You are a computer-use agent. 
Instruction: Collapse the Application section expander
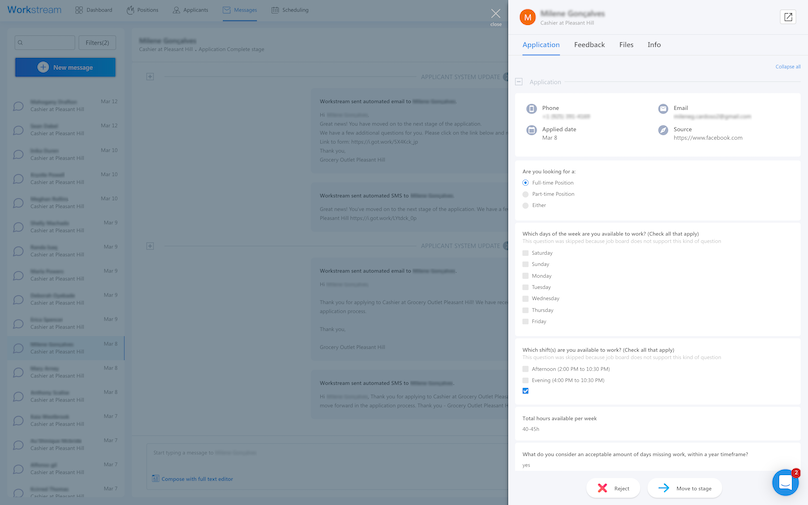[519, 82]
